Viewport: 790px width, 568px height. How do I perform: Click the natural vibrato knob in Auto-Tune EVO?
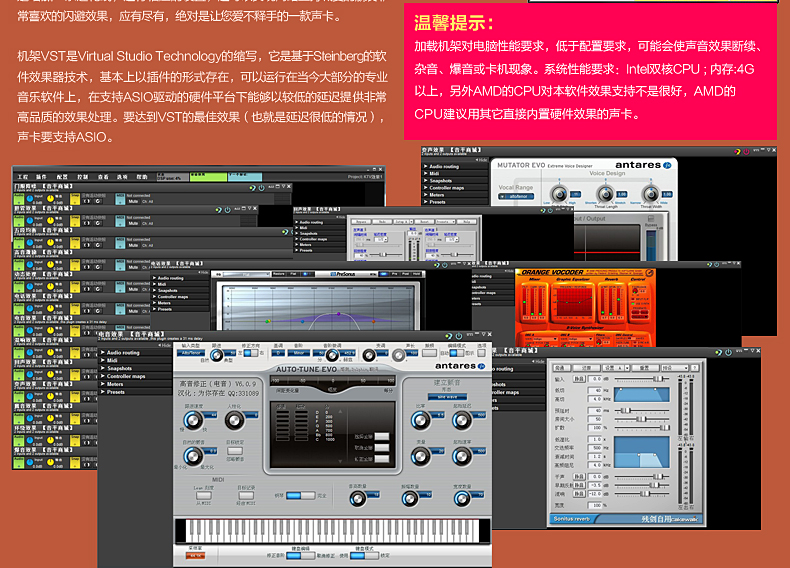pos(193,456)
